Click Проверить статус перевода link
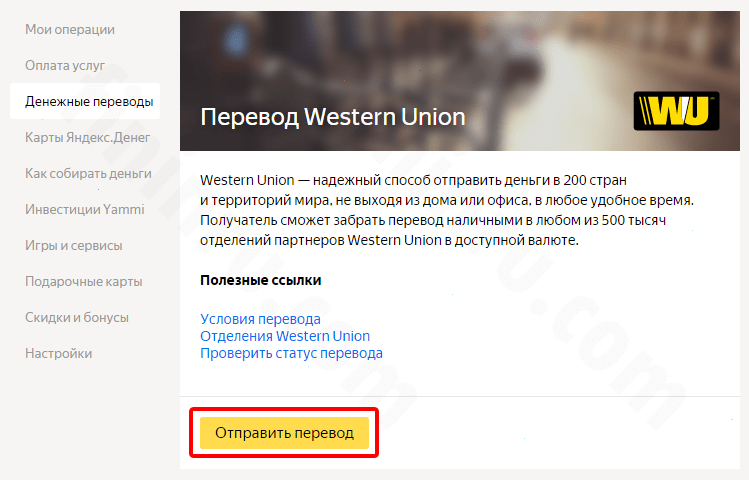This screenshot has width=749, height=480. click(x=291, y=353)
